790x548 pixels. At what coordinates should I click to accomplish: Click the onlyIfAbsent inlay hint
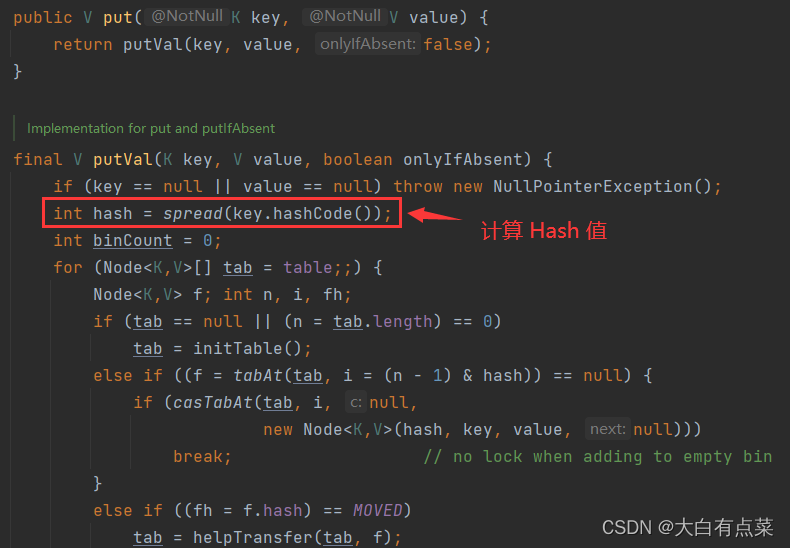(x=367, y=44)
